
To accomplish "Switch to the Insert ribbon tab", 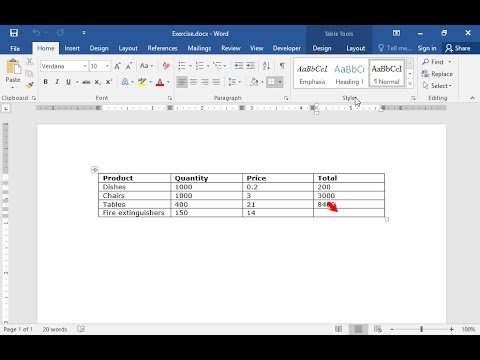I will point(72,48).
